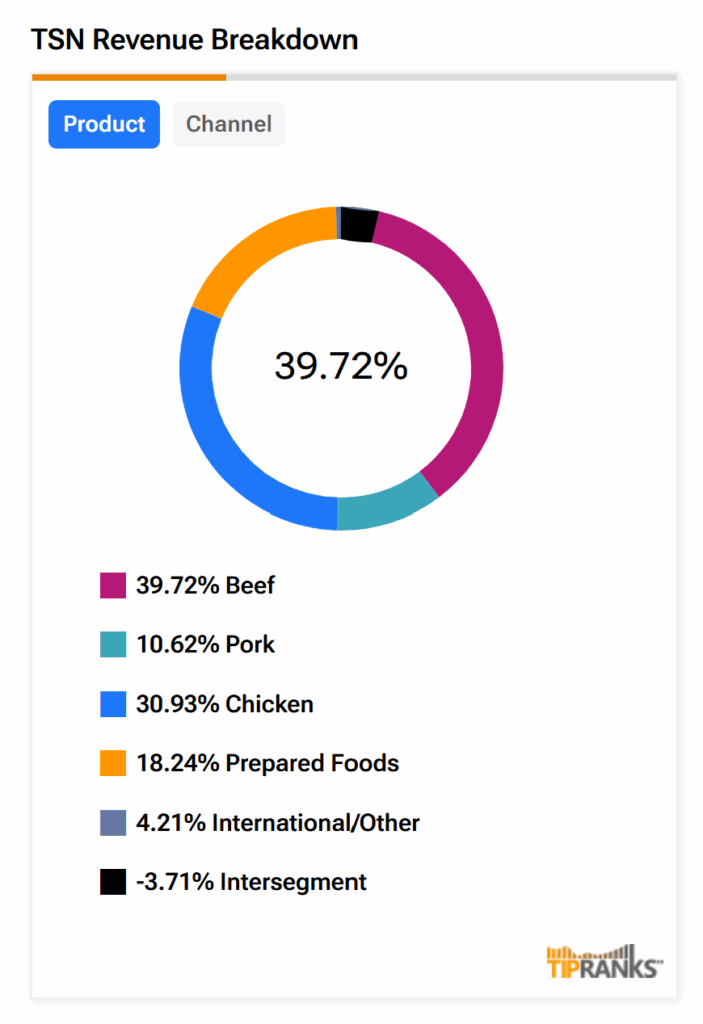The height and width of the screenshot is (1024, 703).
Task: Click the -3.71% Intersegment legend label
Action: tap(251, 883)
